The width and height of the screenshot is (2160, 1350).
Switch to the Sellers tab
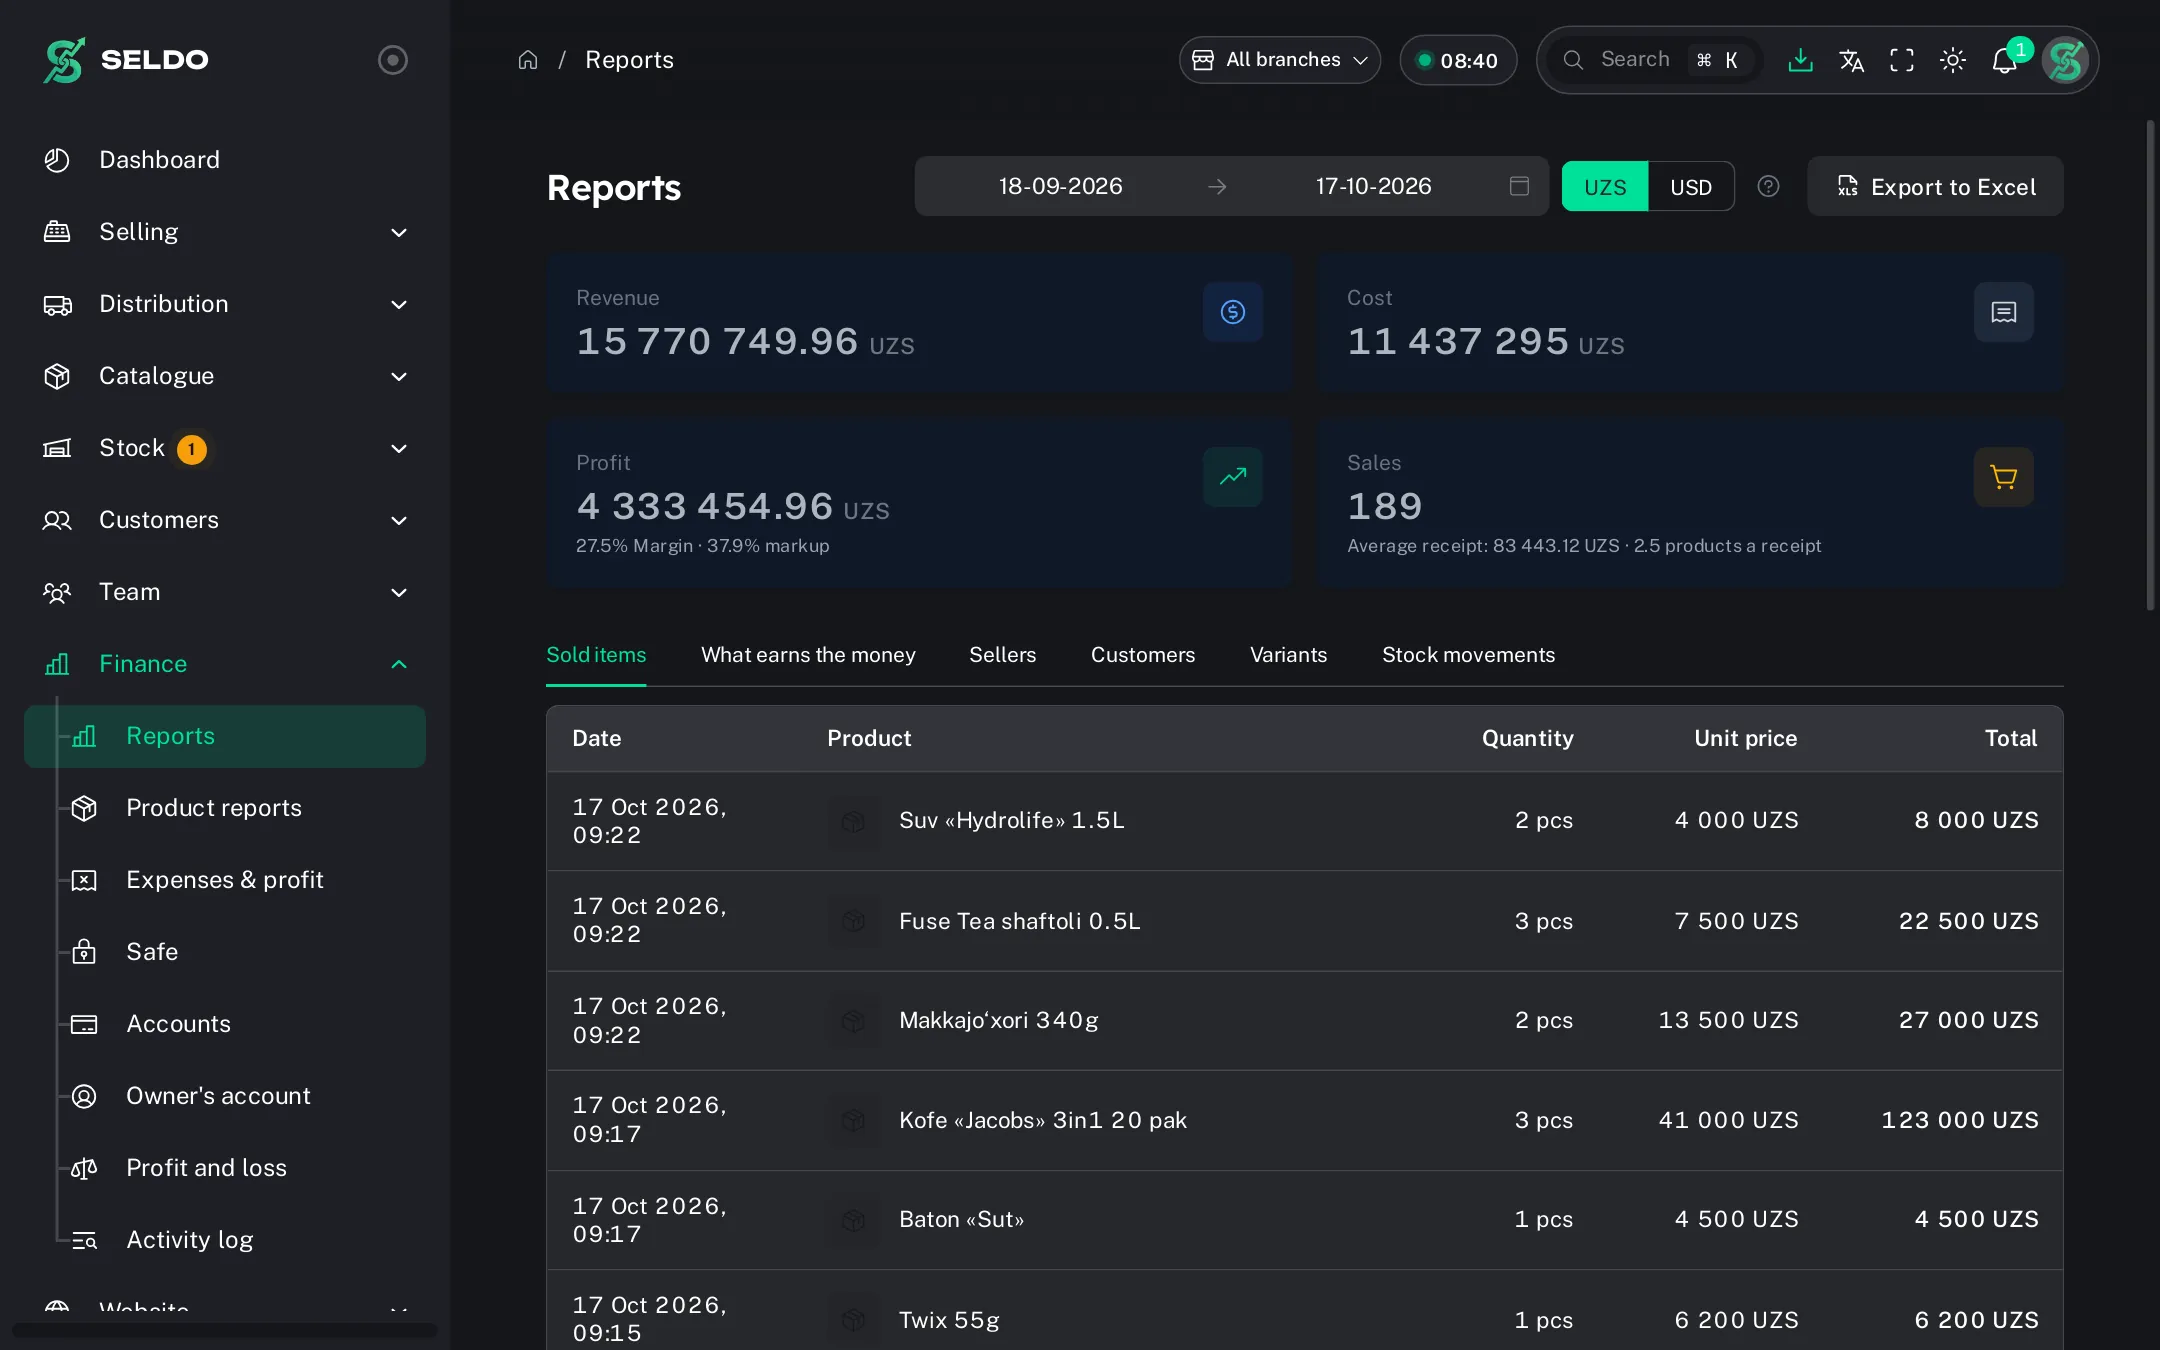[x=1002, y=655]
